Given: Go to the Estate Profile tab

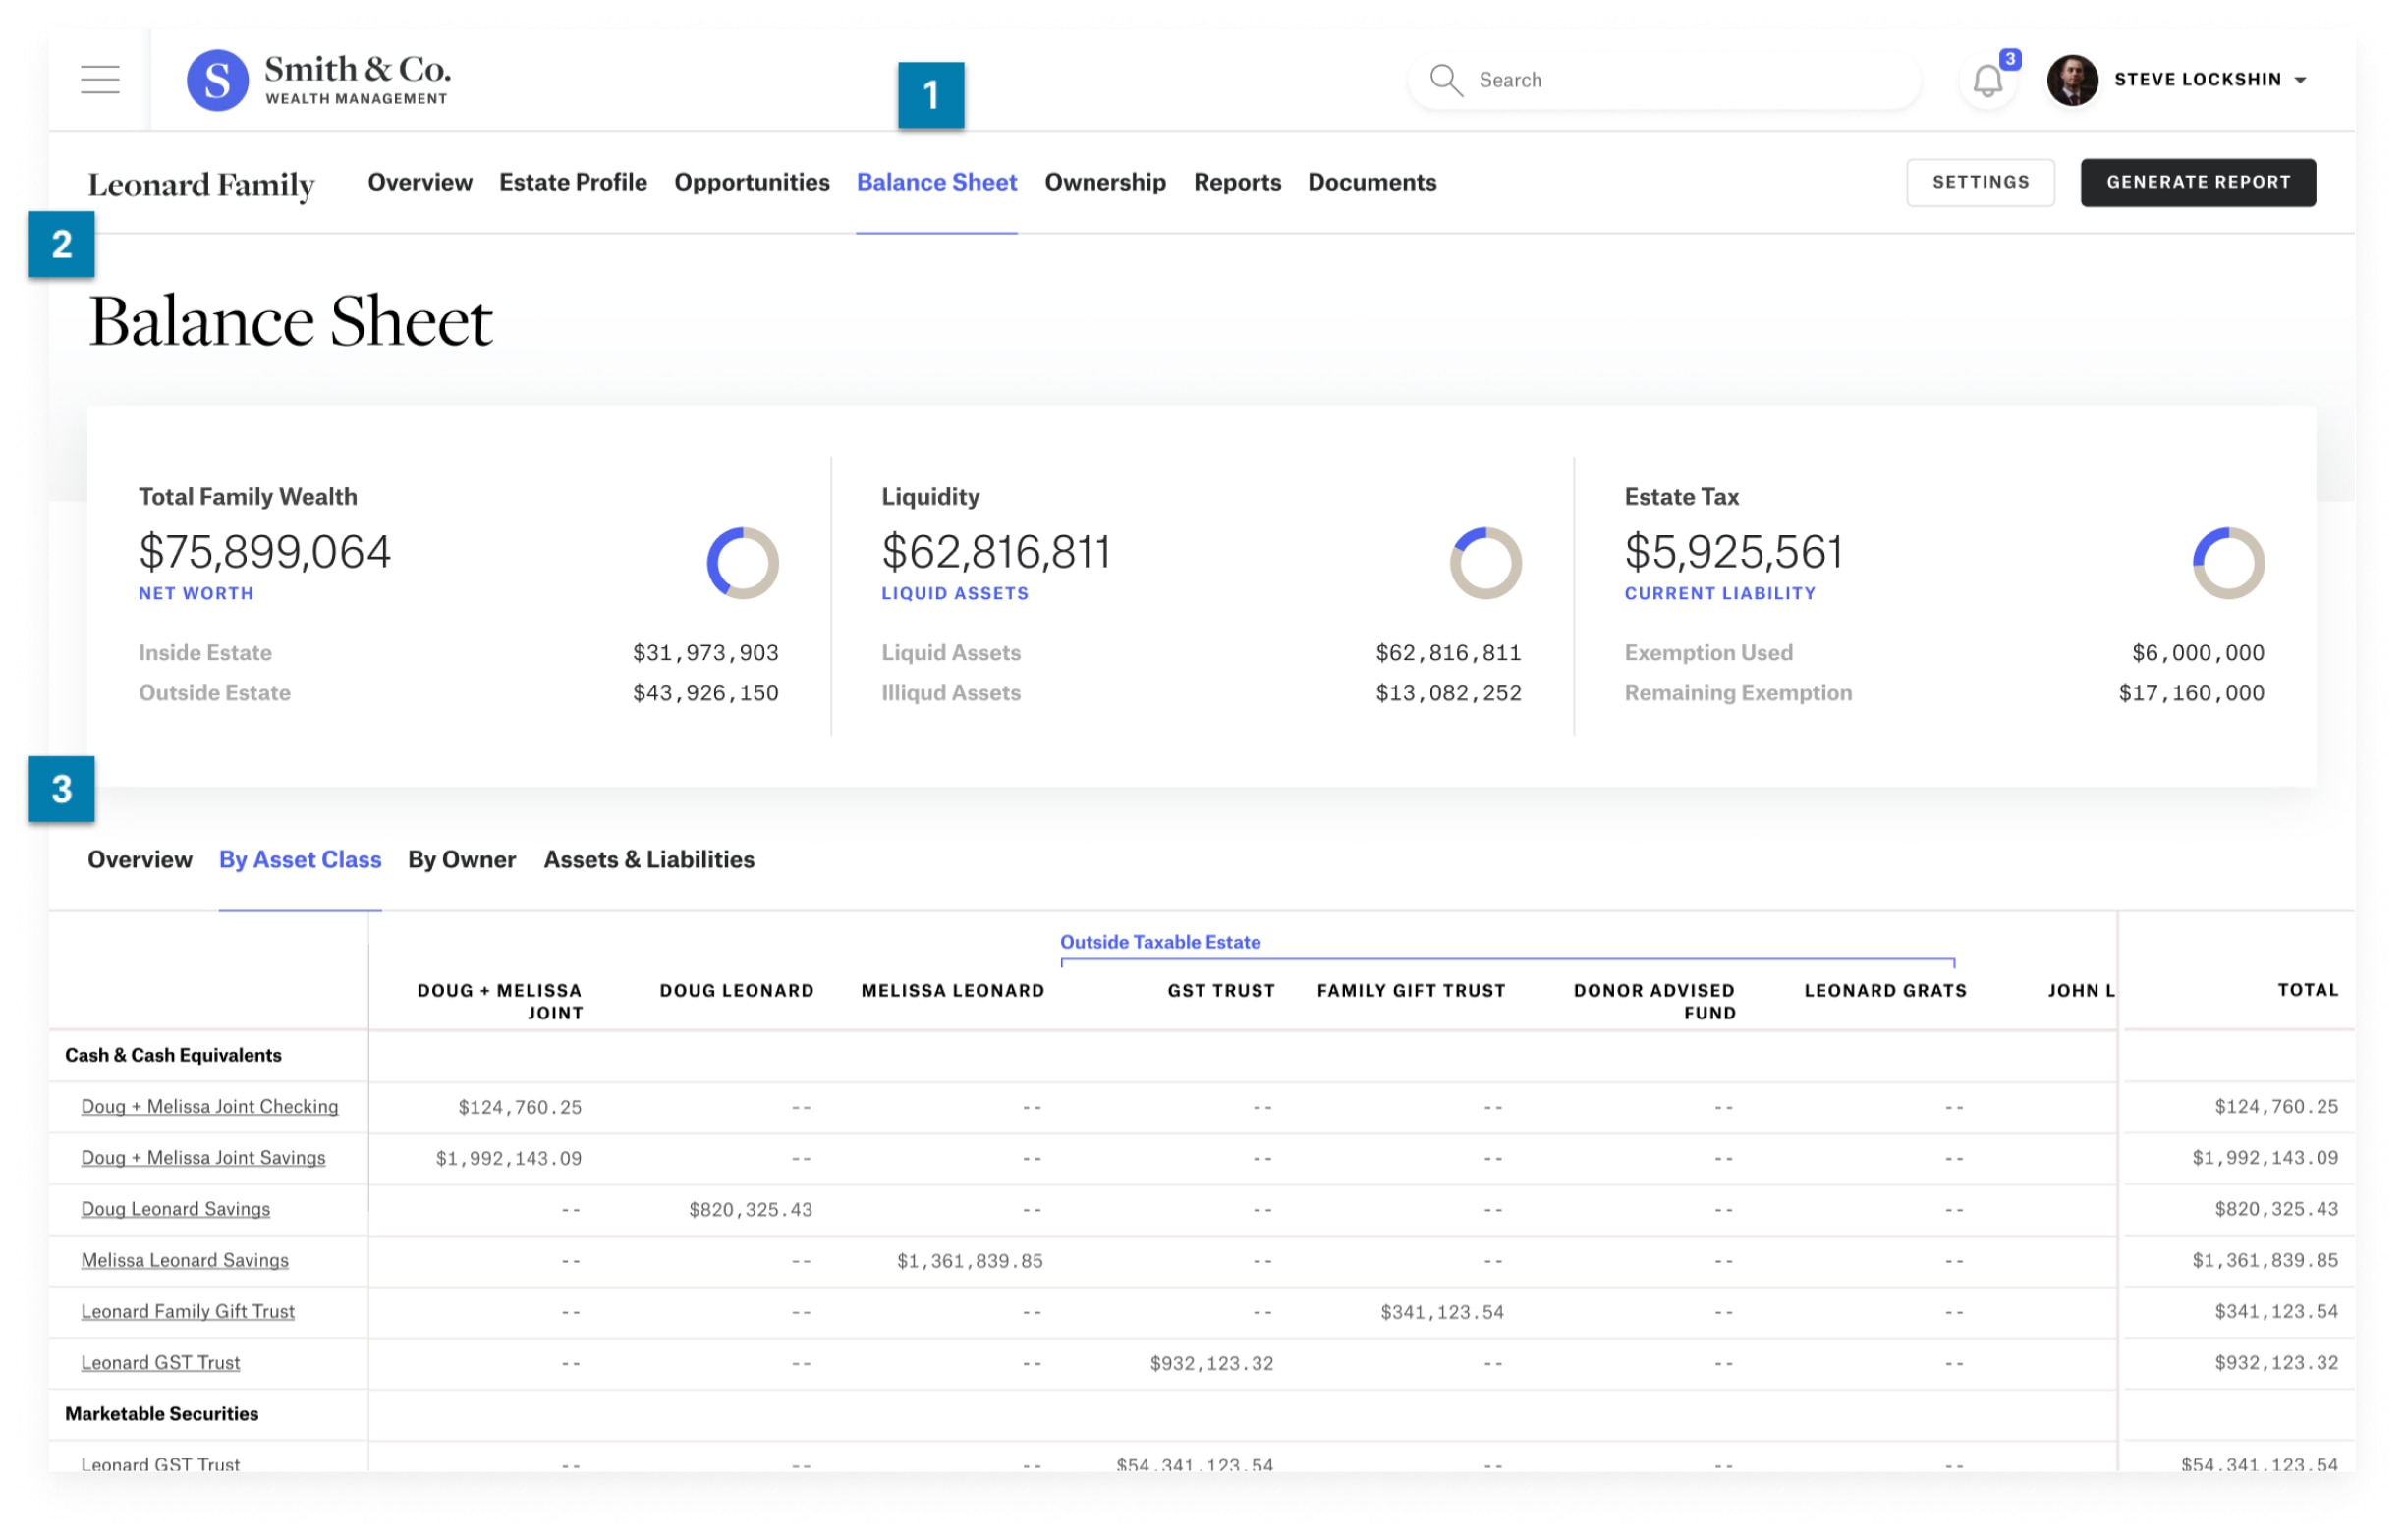Looking at the screenshot, I should pyautogui.click(x=573, y=182).
